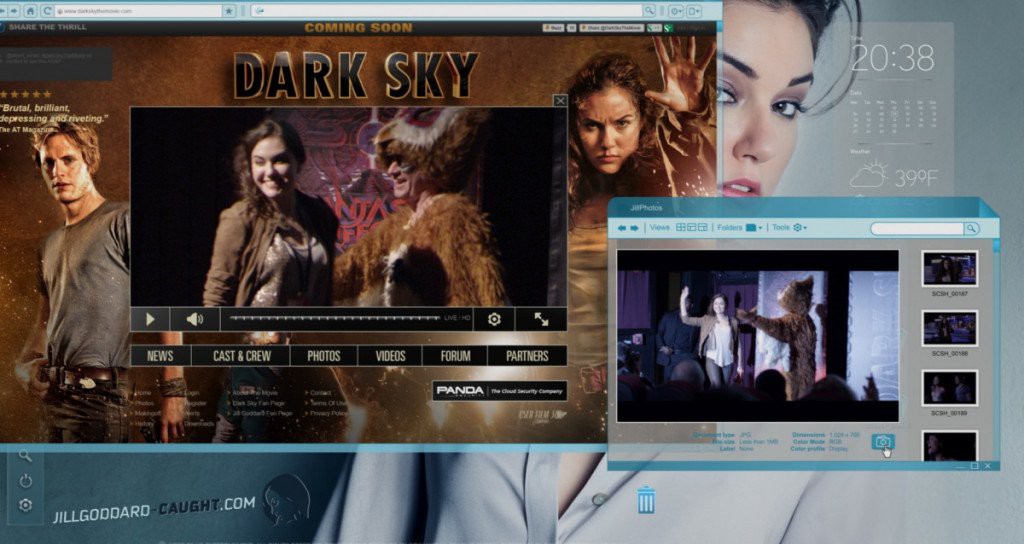Click the Panda Cloud Security banner
The image size is (1024, 544).
point(499,391)
